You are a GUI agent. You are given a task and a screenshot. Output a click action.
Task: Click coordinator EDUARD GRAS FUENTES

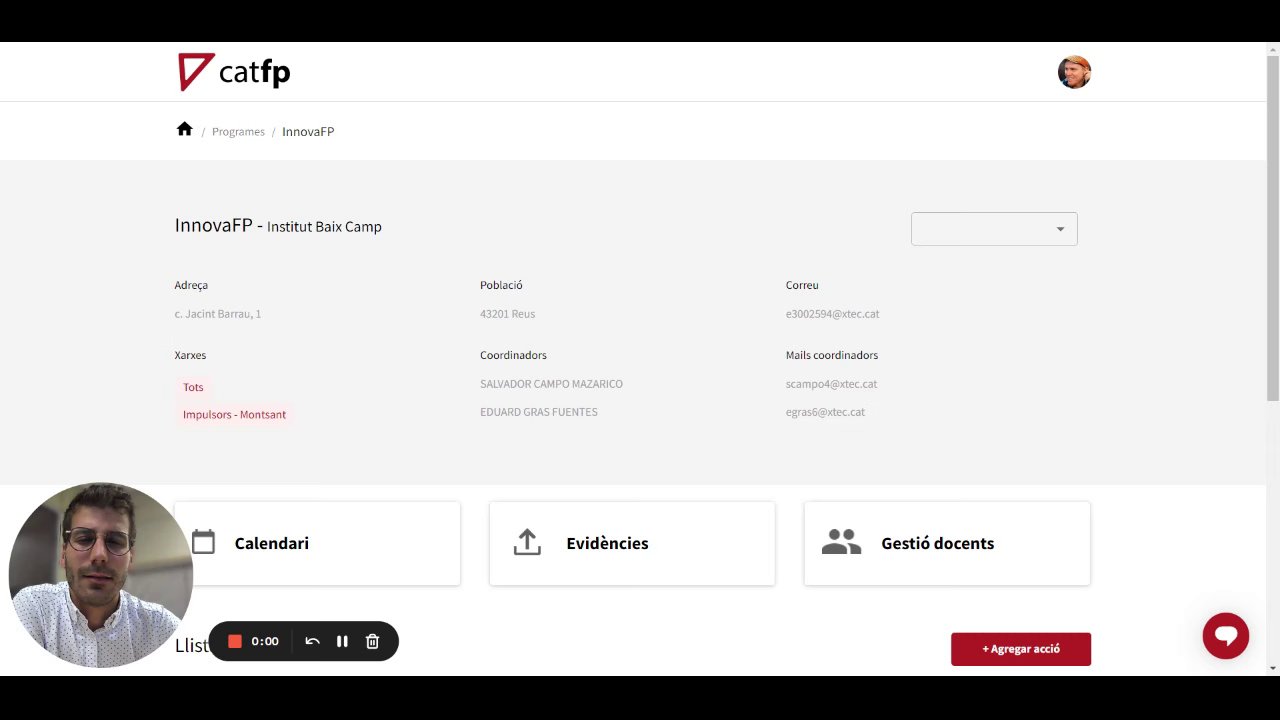(539, 412)
